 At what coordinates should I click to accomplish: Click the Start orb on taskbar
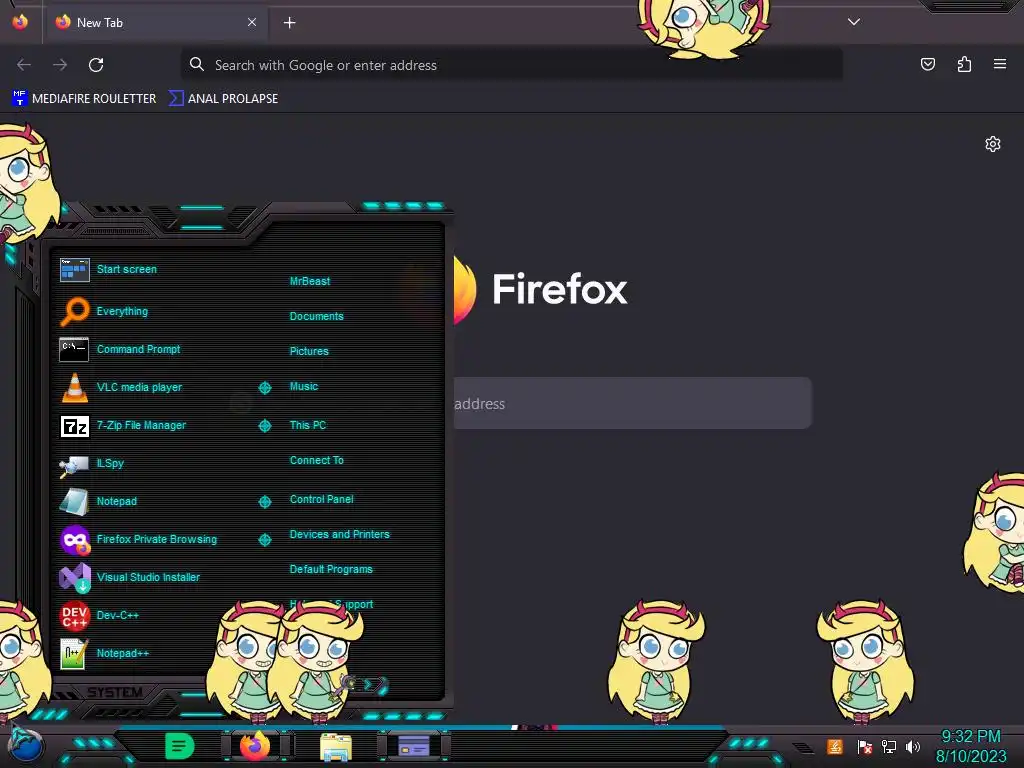26,746
